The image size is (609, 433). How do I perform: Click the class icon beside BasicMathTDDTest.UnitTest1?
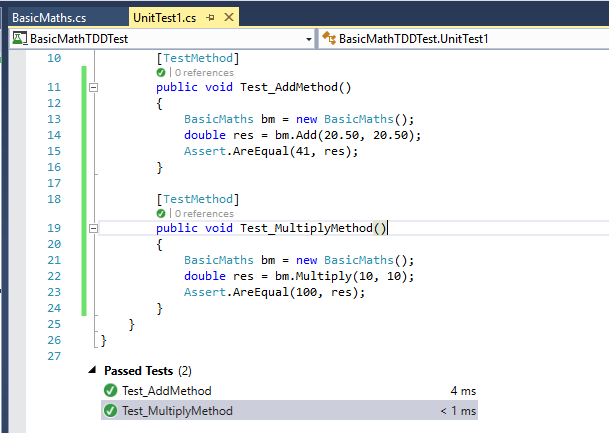329,38
